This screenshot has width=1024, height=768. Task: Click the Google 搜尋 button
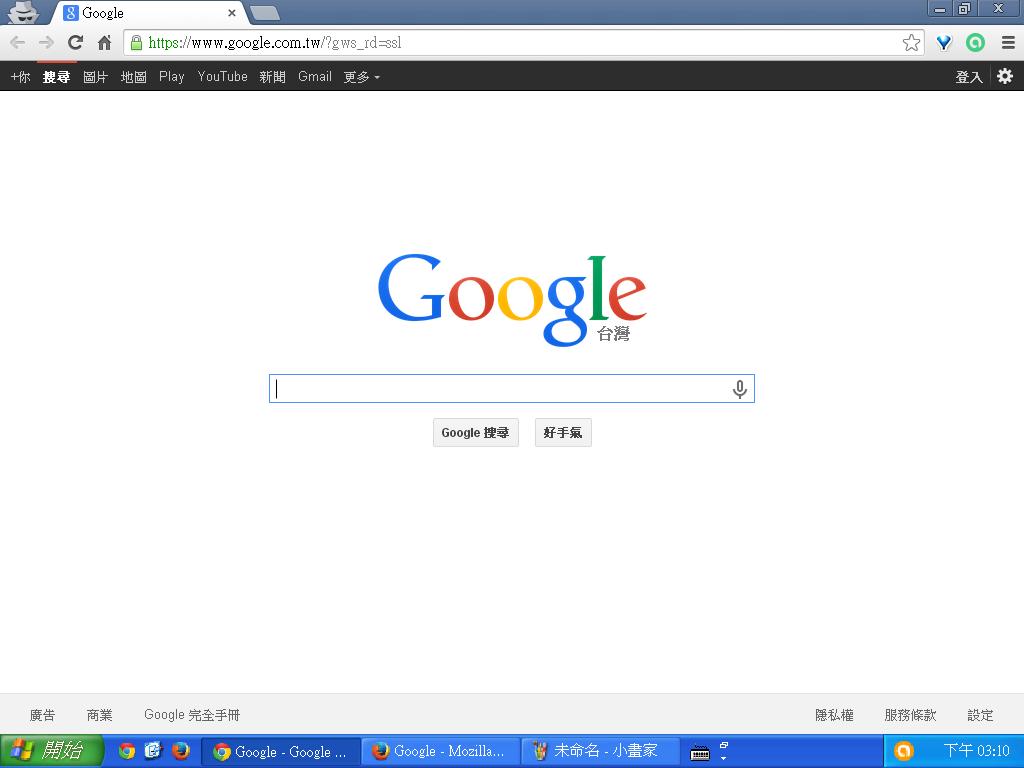(475, 432)
